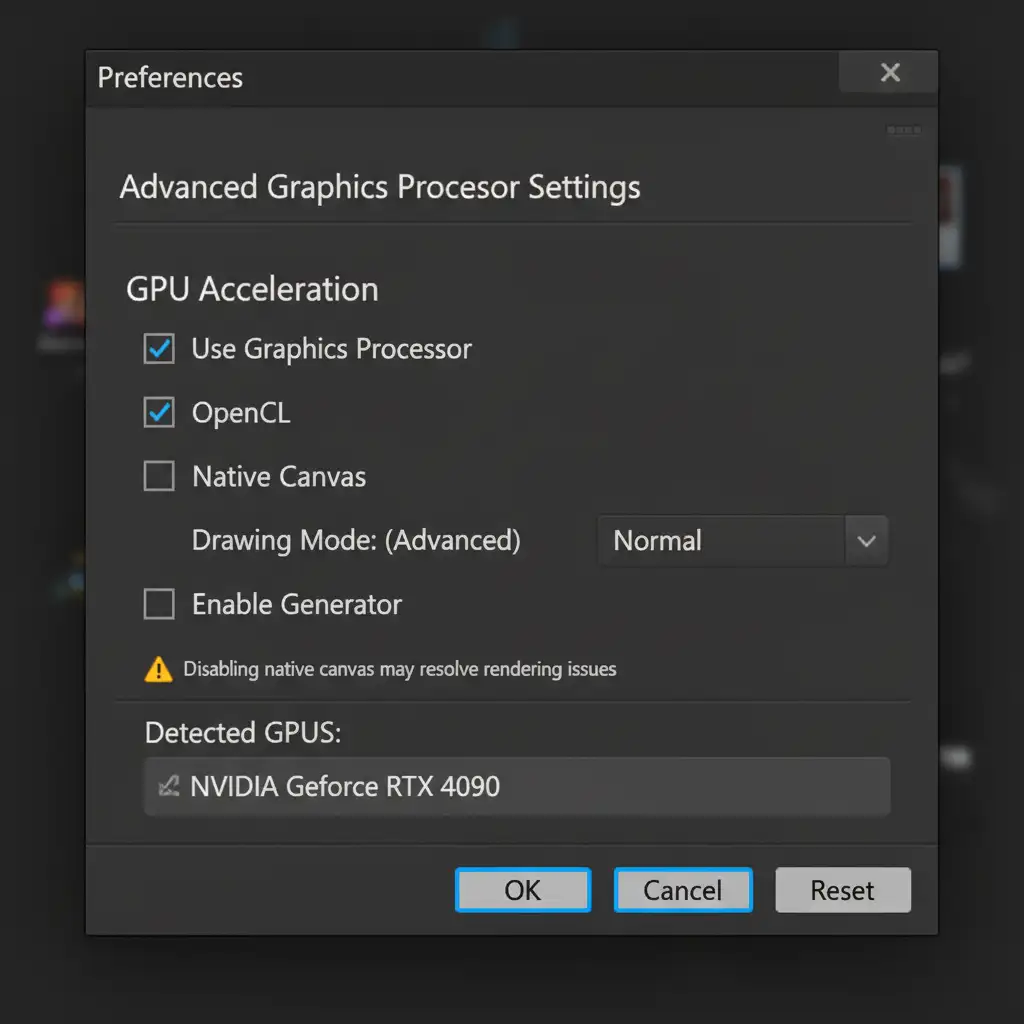Tick the Enable Generator checkbox
This screenshot has width=1024, height=1024.
point(159,604)
